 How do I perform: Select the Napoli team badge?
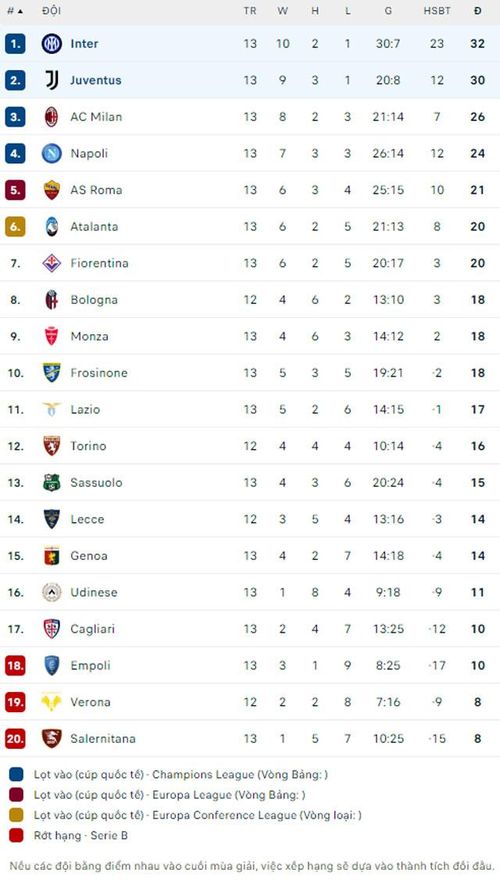click(x=52, y=153)
